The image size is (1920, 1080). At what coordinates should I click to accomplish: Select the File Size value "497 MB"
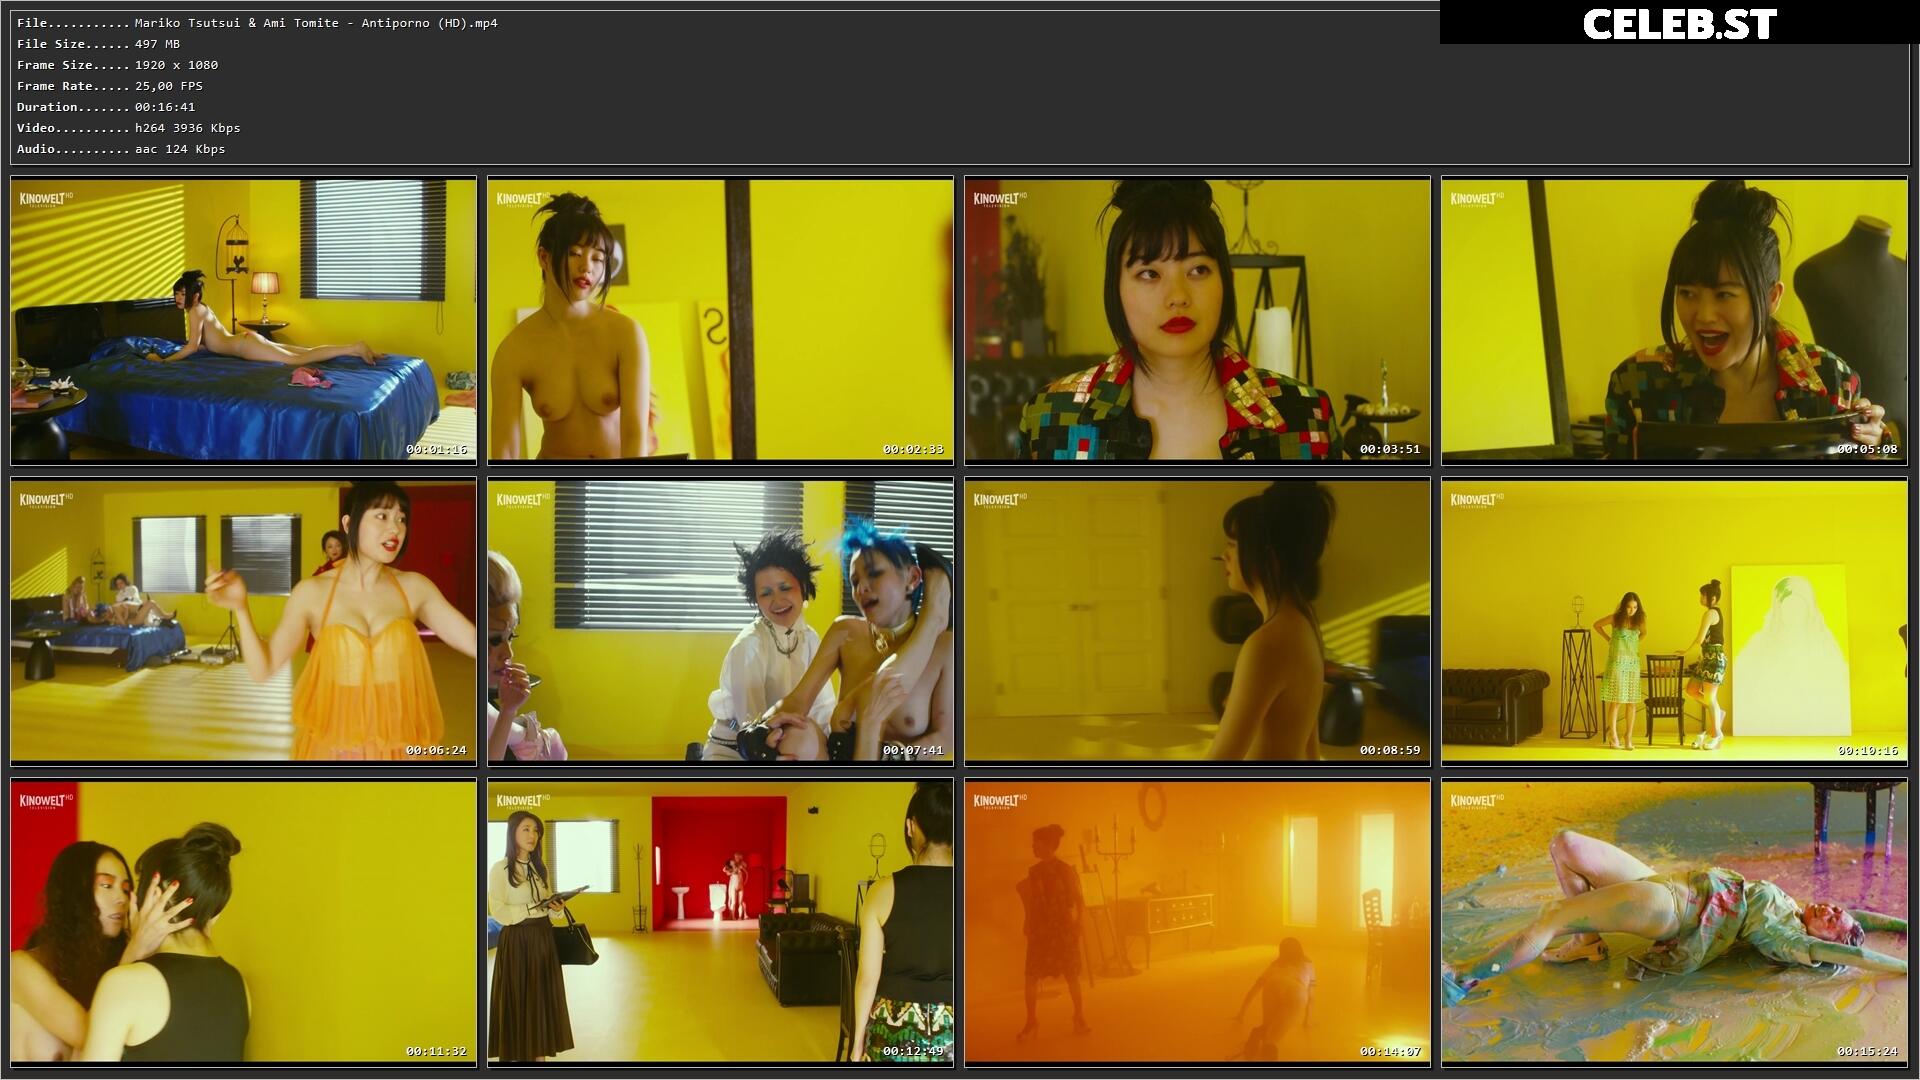[x=157, y=44]
